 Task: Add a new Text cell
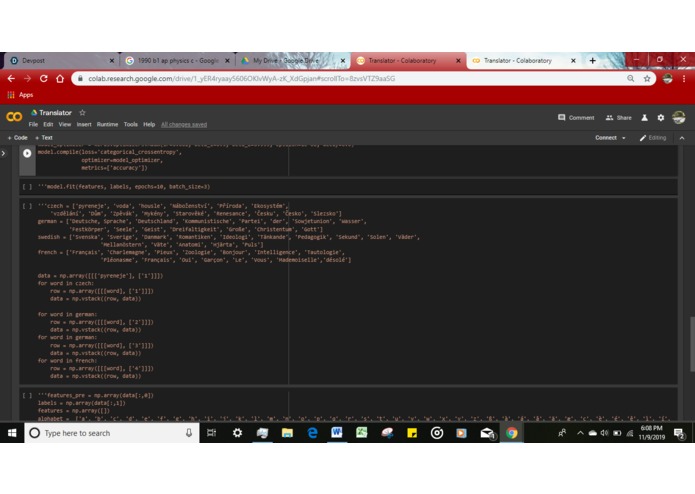pos(43,138)
